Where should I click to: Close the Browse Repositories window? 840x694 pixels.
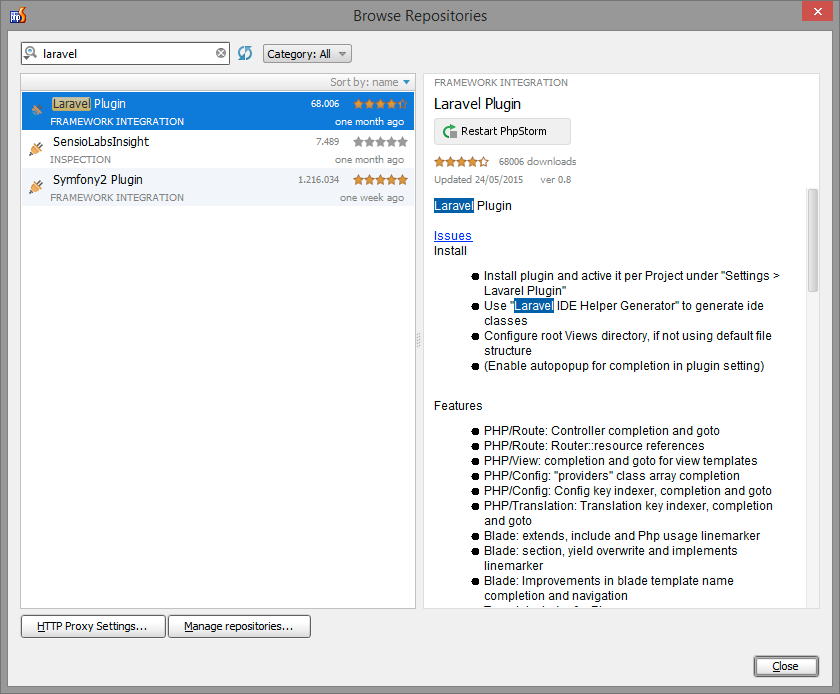[x=818, y=11]
